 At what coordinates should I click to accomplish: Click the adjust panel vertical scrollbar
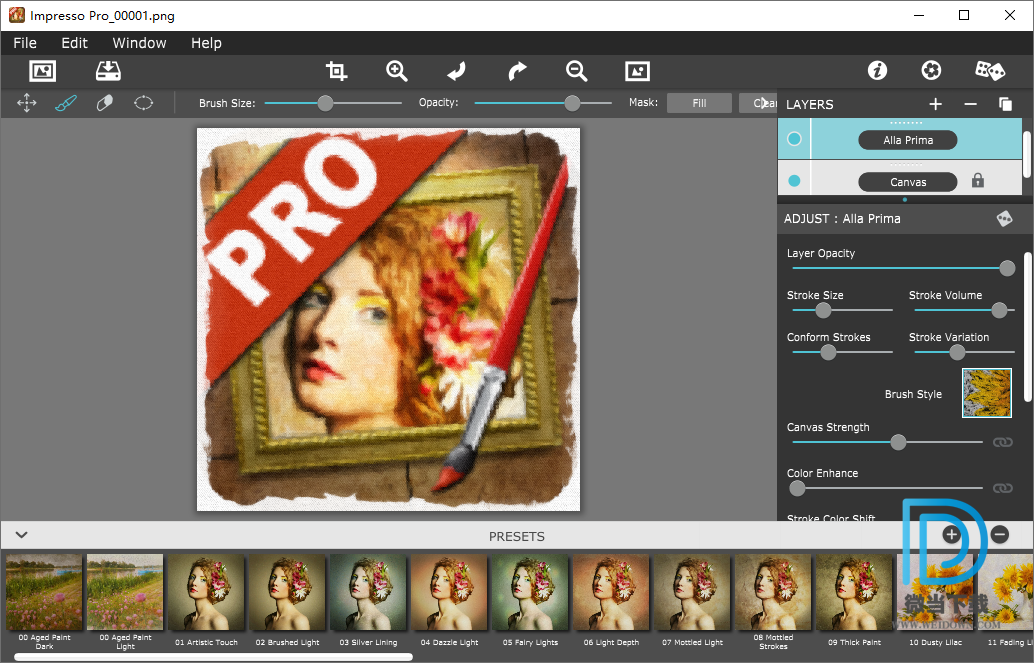(1027, 327)
